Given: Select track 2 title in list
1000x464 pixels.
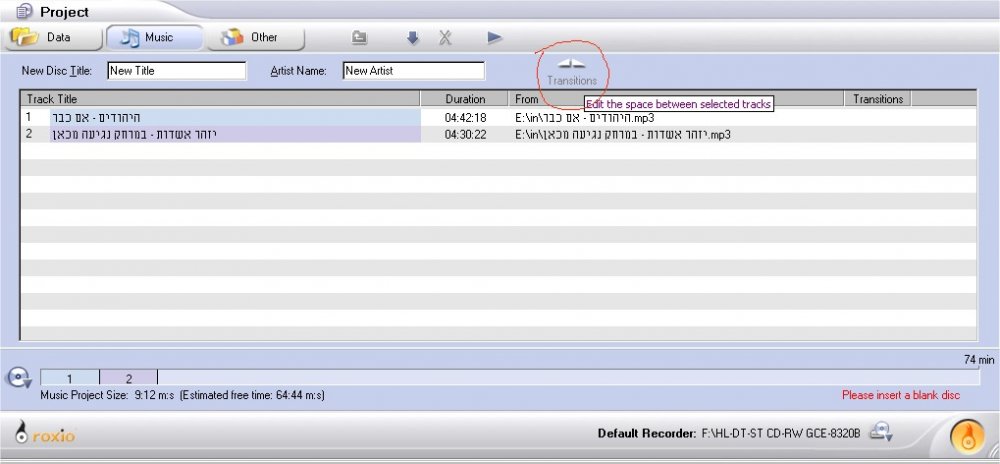Looking at the screenshot, I should coord(235,134).
